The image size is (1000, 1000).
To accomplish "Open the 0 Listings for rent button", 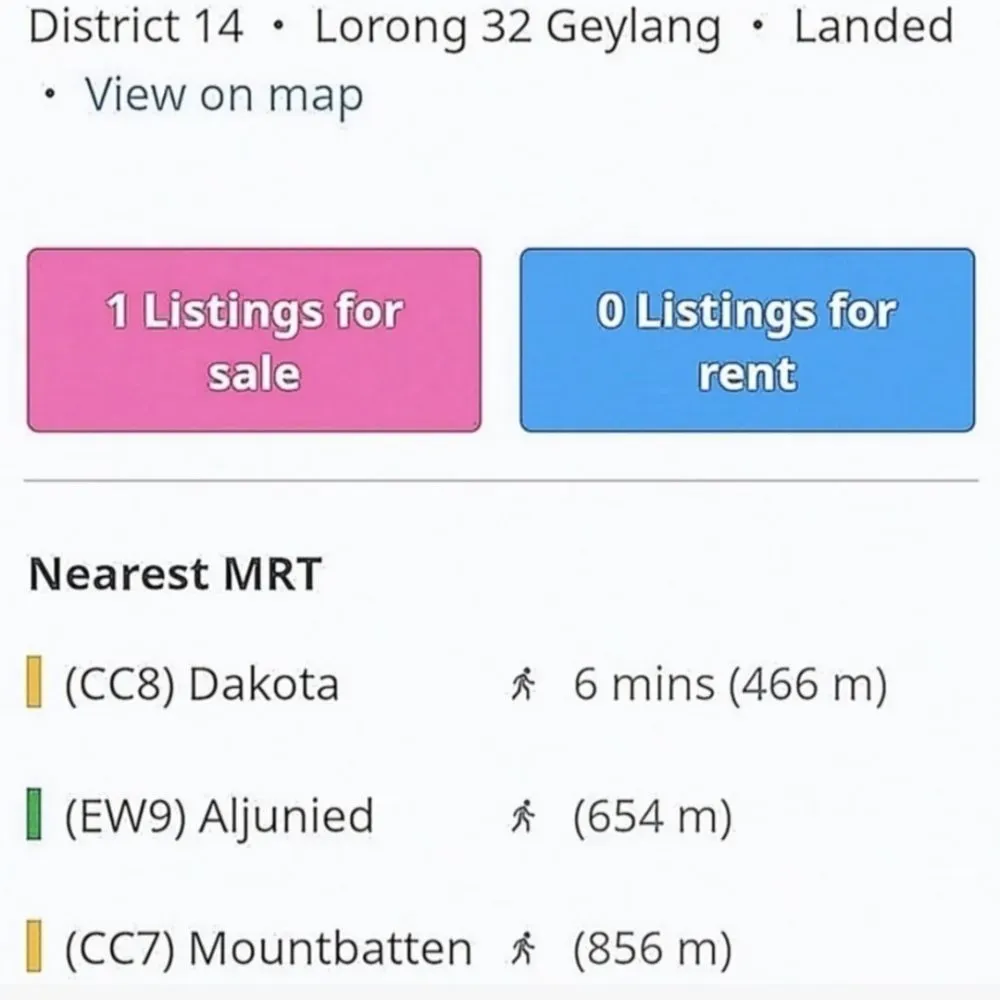I will point(747,340).
